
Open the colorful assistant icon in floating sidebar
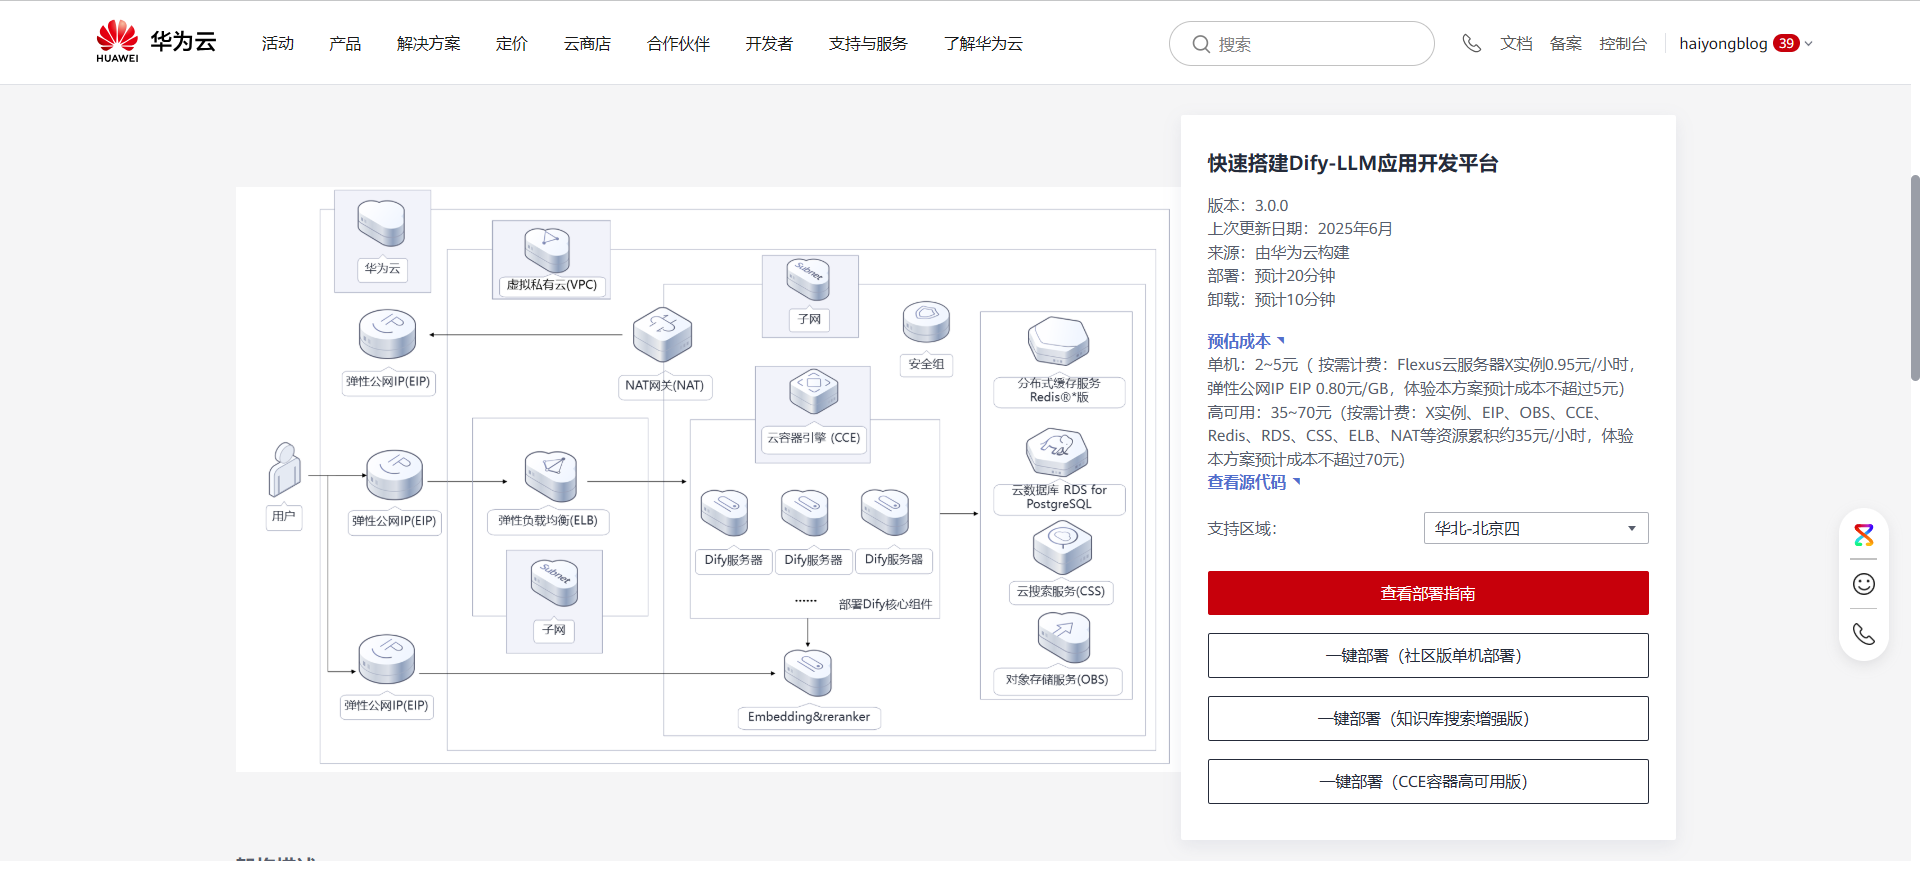(x=1864, y=535)
